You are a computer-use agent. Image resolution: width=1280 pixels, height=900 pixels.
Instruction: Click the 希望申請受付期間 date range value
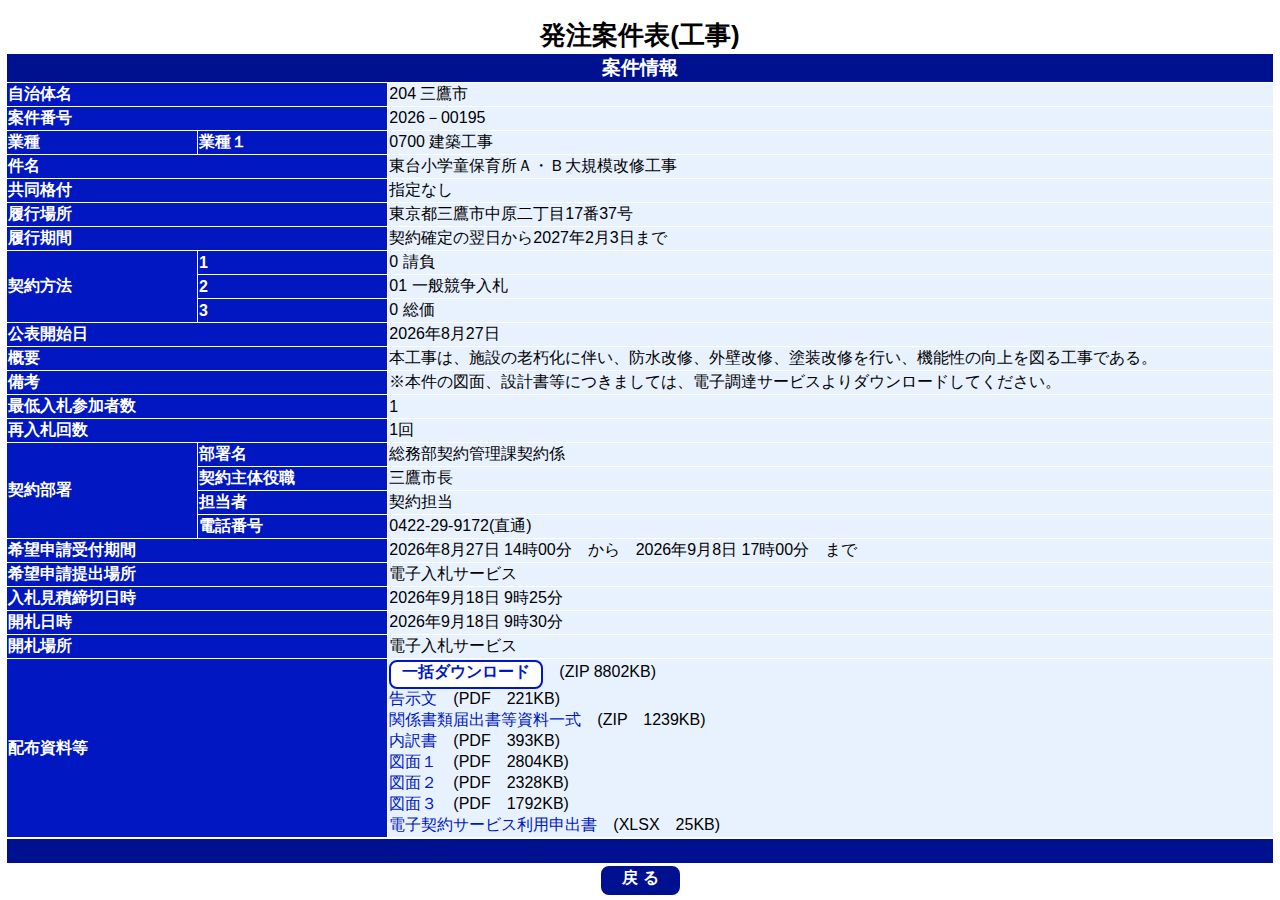tap(623, 550)
